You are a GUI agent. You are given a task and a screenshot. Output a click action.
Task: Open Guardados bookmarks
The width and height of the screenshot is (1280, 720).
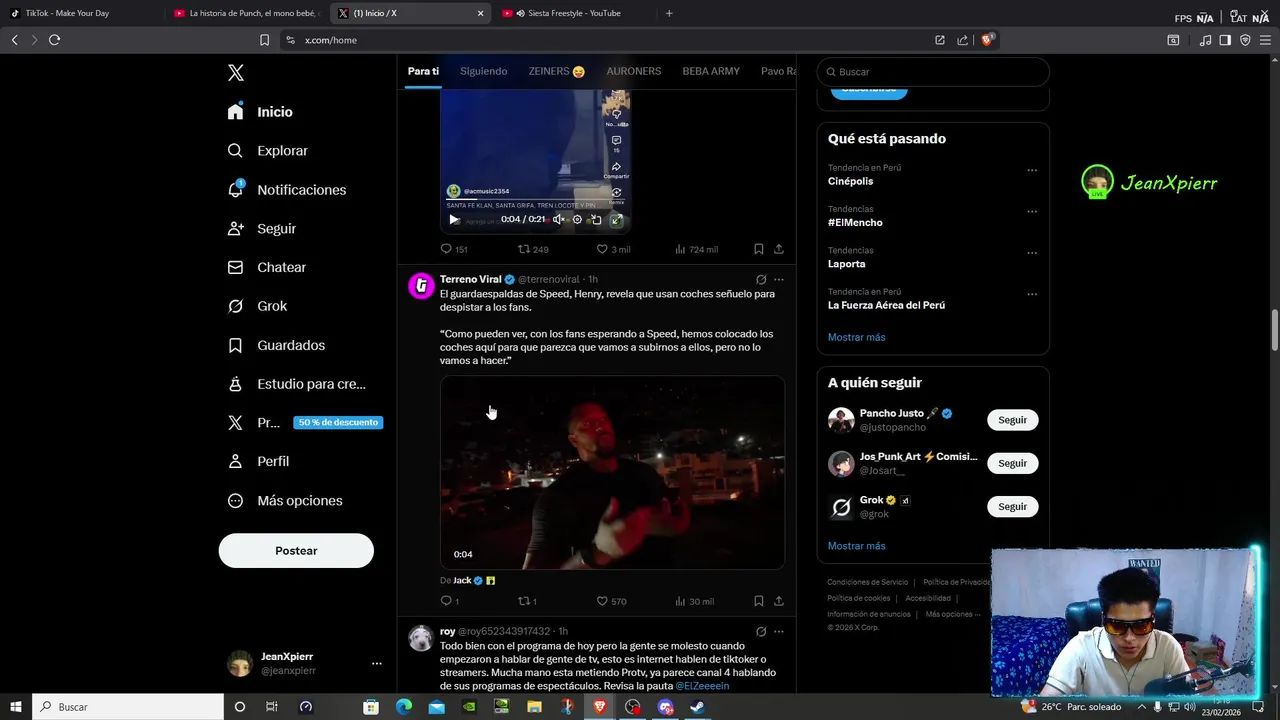(x=276, y=345)
